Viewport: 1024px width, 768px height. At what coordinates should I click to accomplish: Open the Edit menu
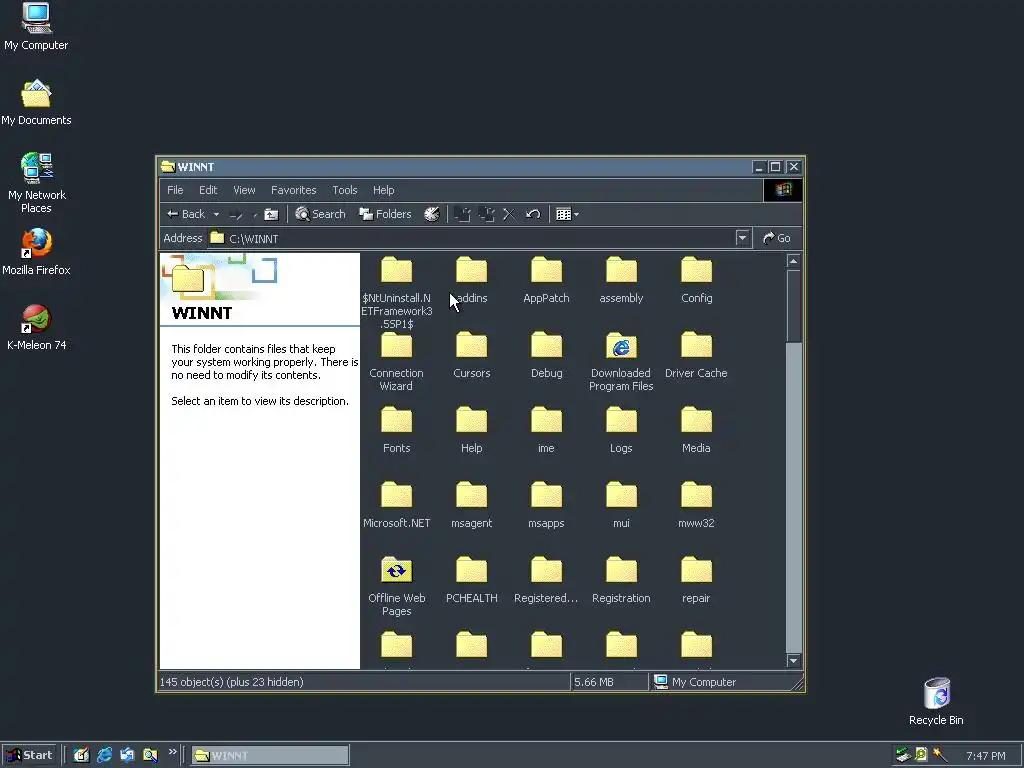click(x=208, y=190)
